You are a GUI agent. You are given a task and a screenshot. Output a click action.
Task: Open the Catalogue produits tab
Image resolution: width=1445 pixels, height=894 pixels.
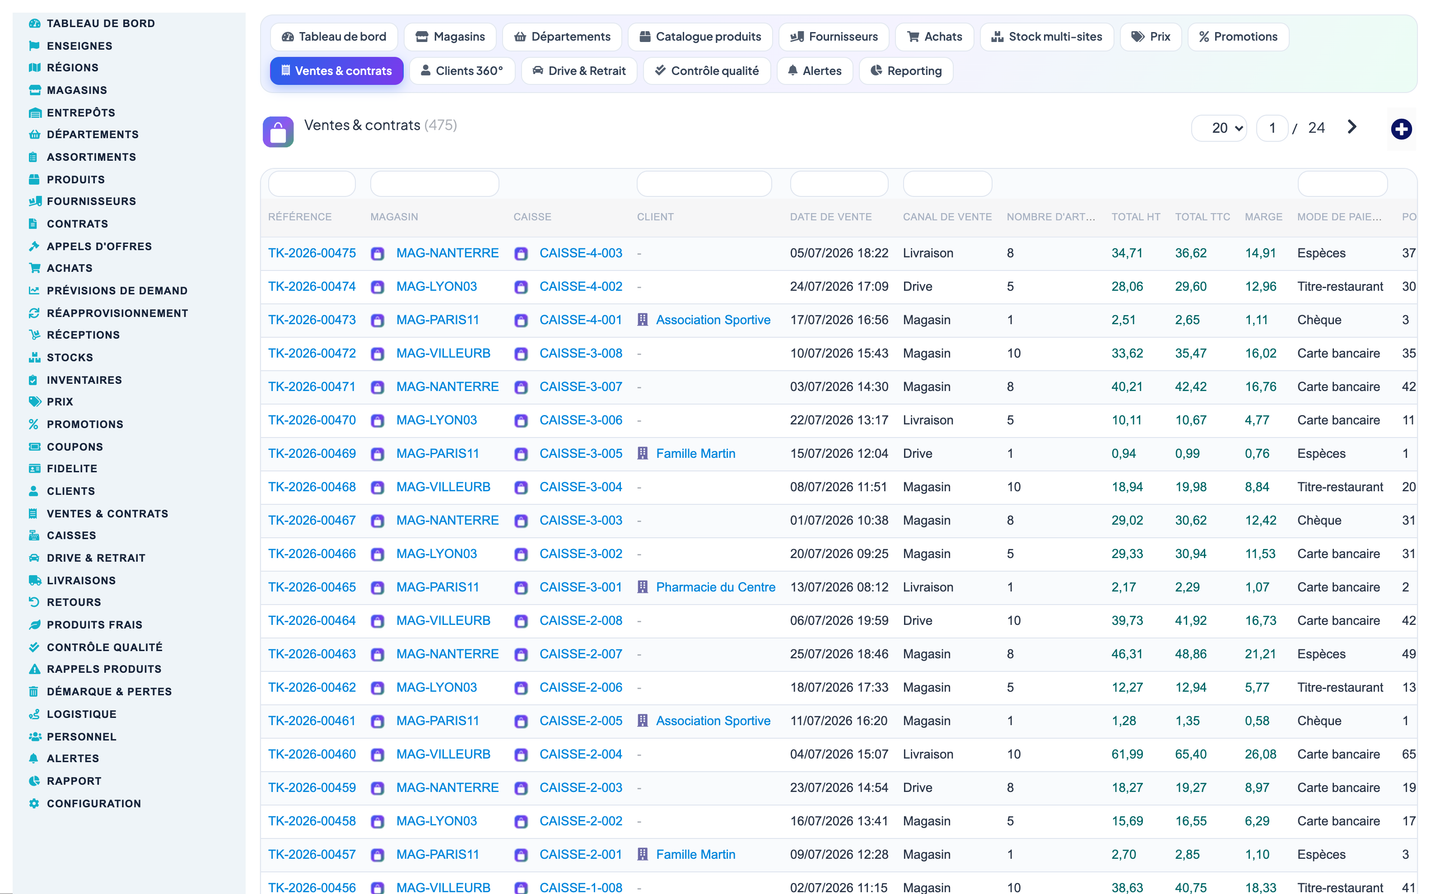[700, 37]
